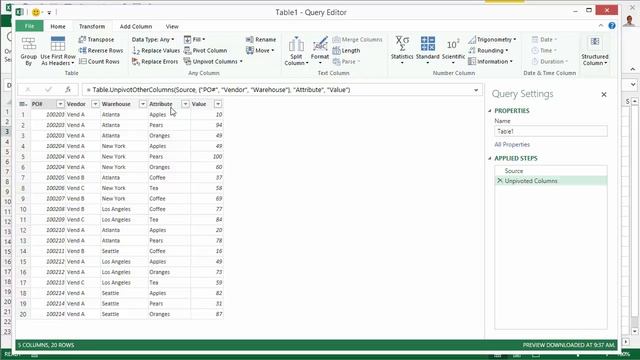The height and width of the screenshot is (360, 640).
Task: Click the help question mark icon
Action: coord(612,26)
